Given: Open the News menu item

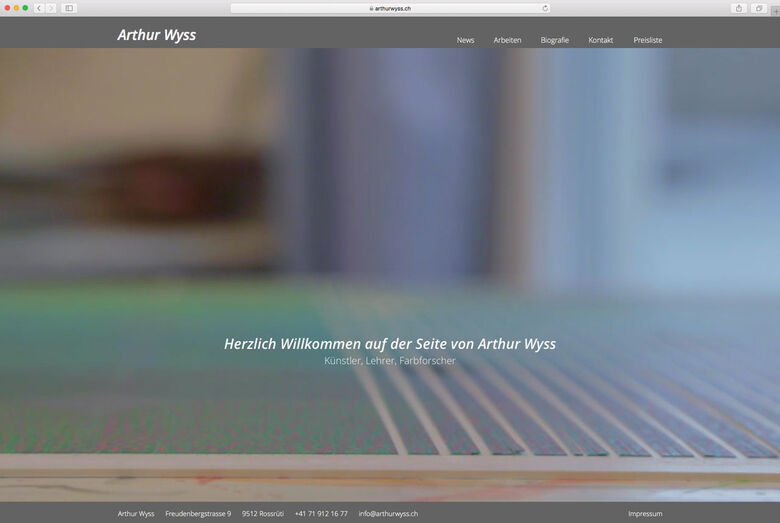Looking at the screenshot, I should pos(465,40).
